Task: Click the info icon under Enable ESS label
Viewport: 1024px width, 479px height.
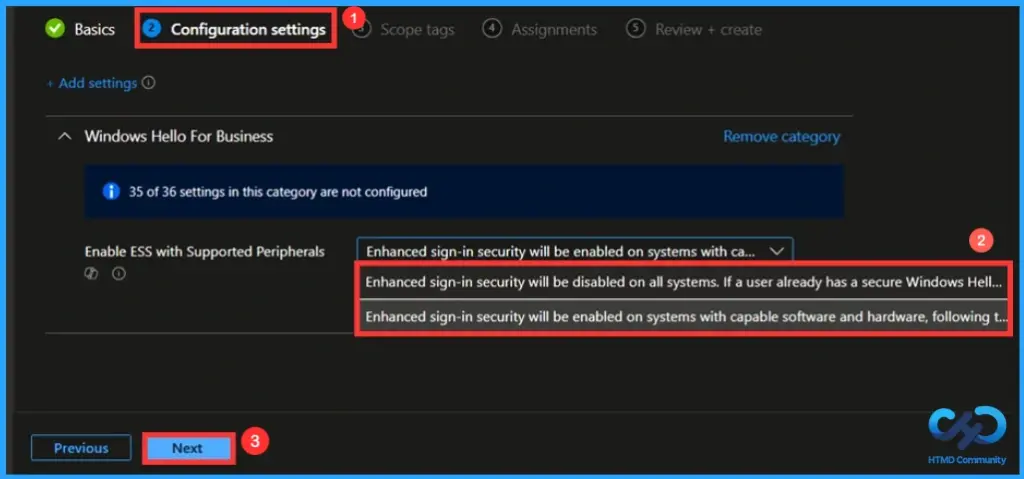Action: coord(118,274)
